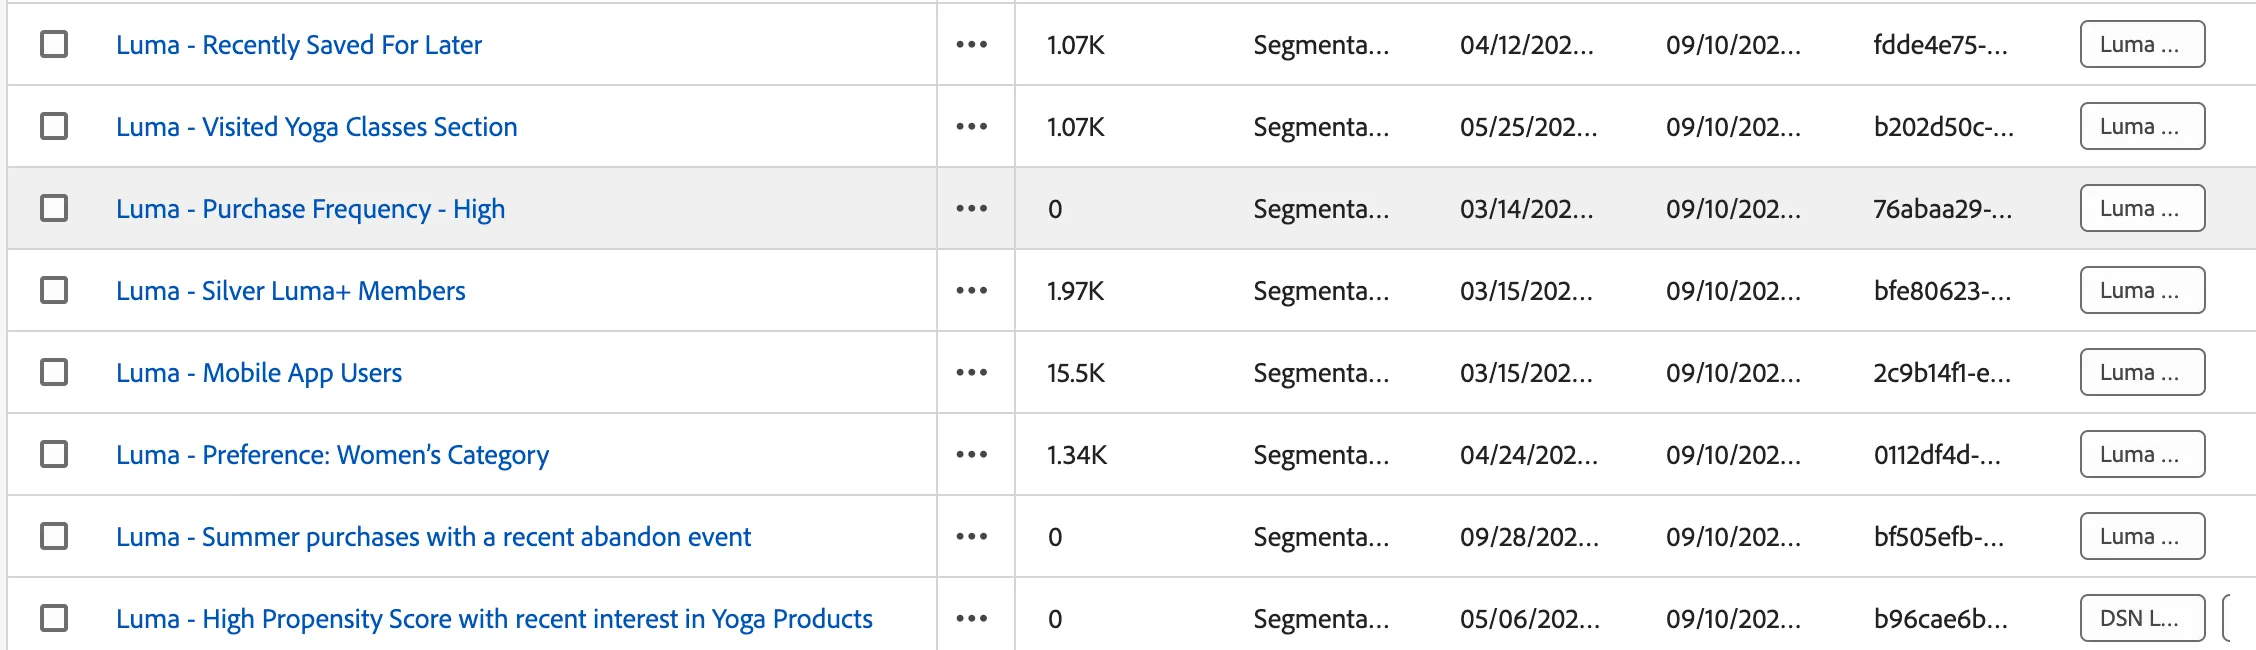Screen dimensions: 2256x650
Task: Click the DSN L... tag button
Action: 2142,619
